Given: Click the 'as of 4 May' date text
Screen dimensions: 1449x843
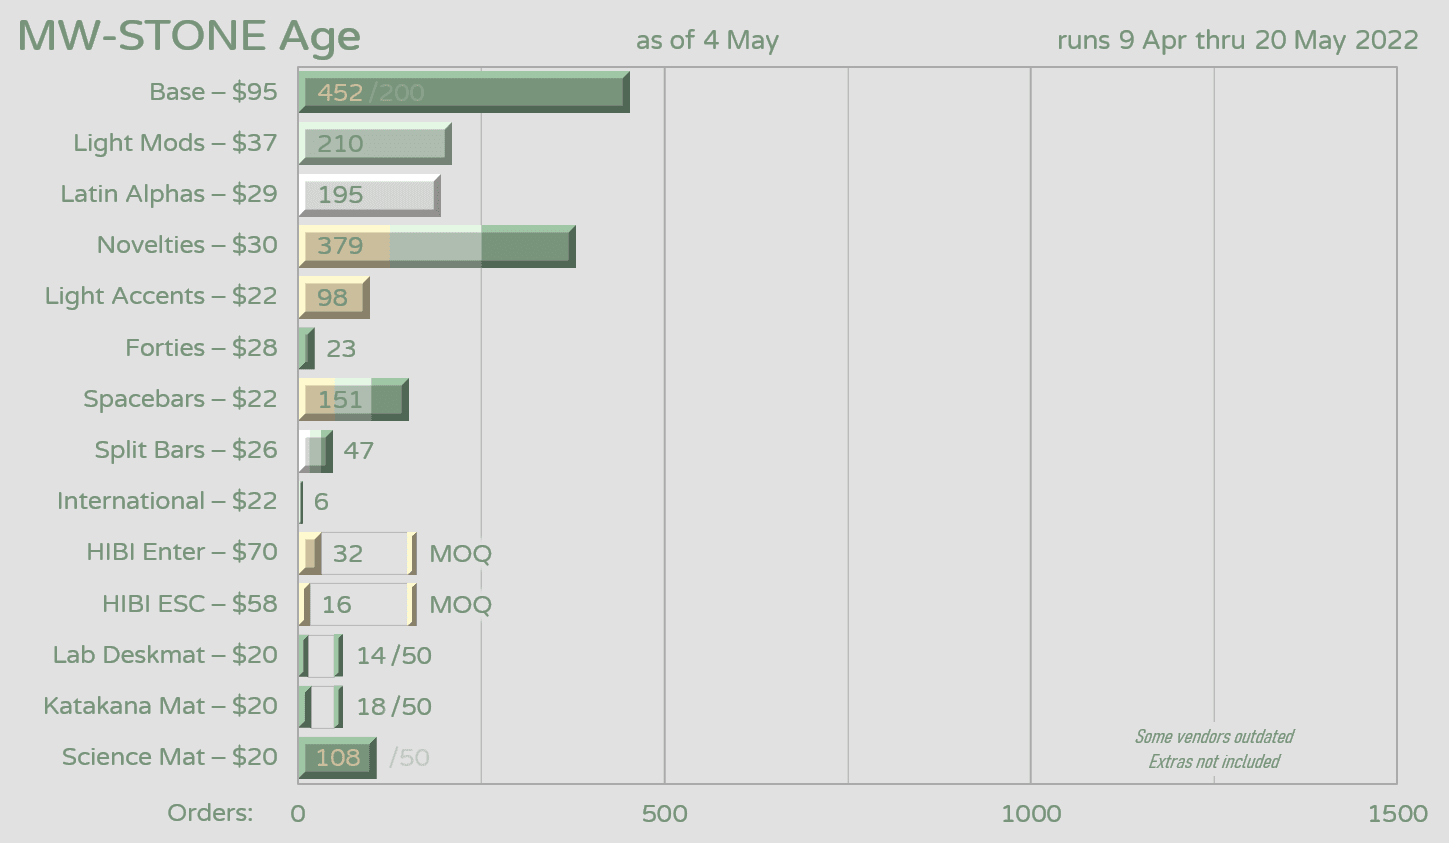Looking at the screenshot, I should 707,41.
